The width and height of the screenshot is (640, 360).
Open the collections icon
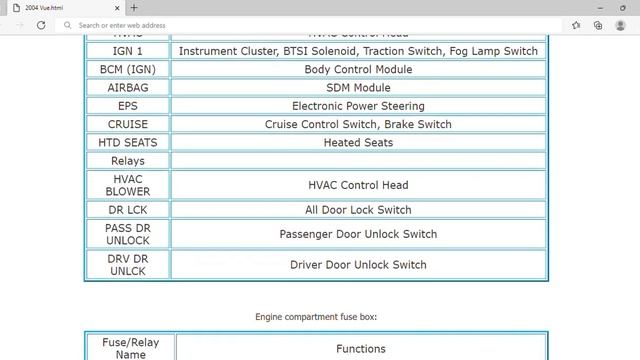[x=598, y=25]
